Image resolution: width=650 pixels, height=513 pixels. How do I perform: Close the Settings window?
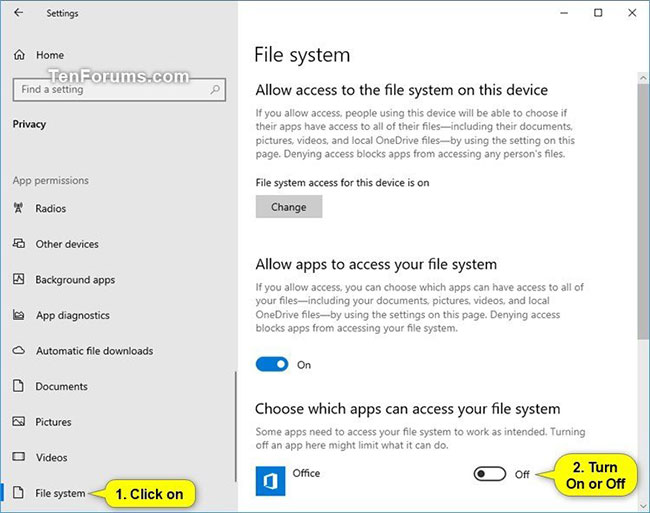[632, 13]
